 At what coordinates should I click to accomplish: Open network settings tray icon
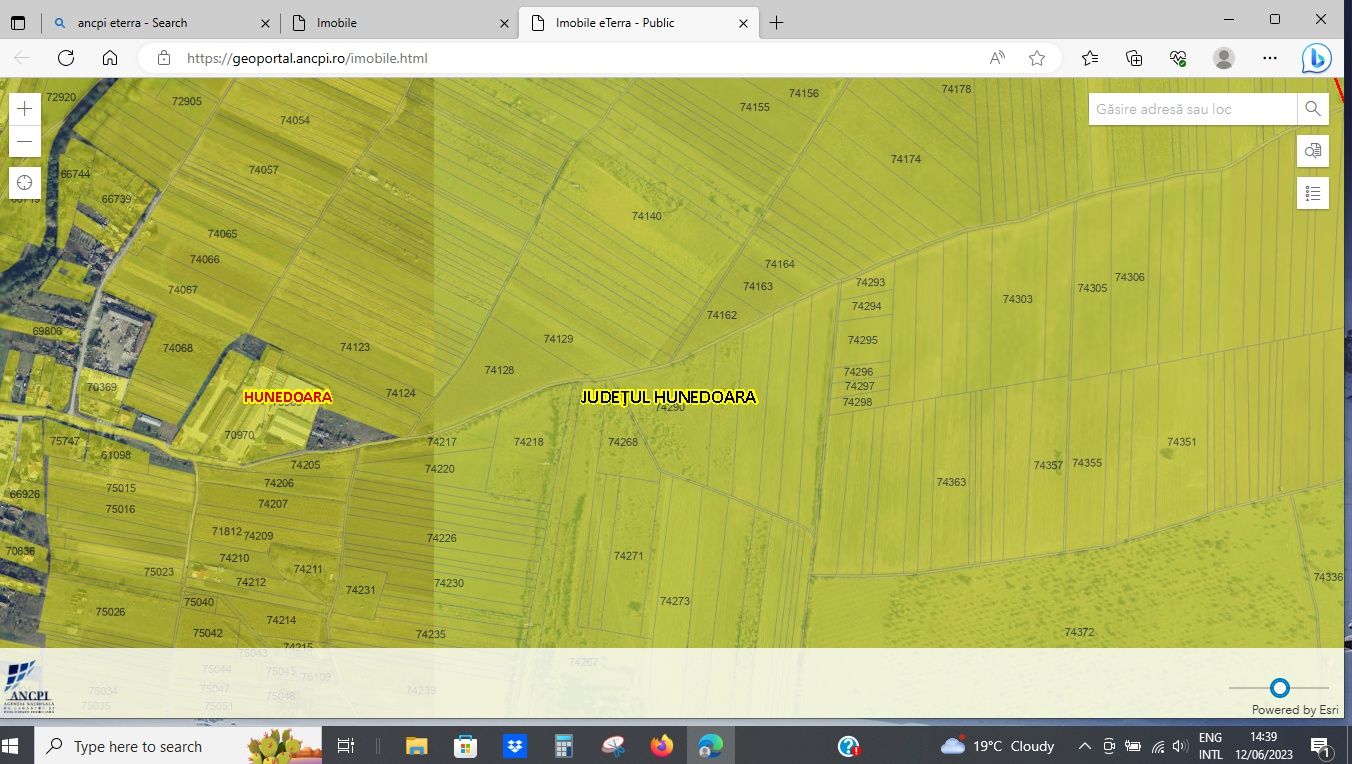(1158, 746)
